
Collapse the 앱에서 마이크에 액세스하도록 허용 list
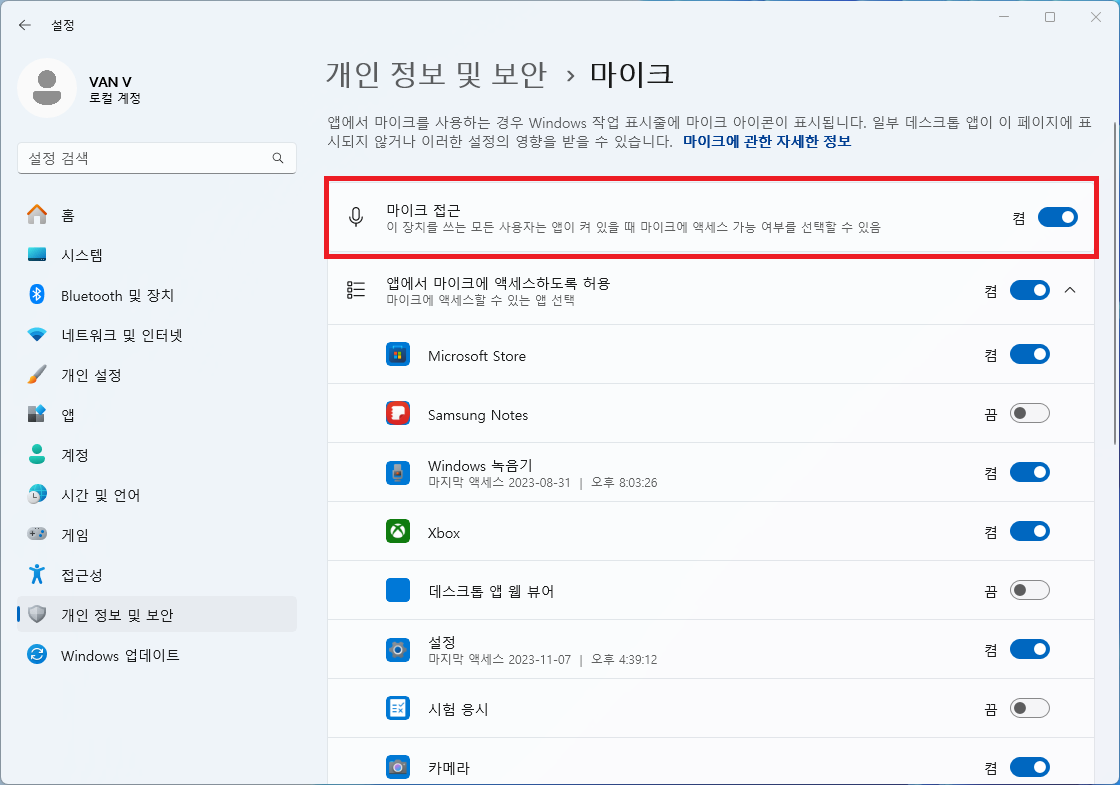tap(1071, 290)
